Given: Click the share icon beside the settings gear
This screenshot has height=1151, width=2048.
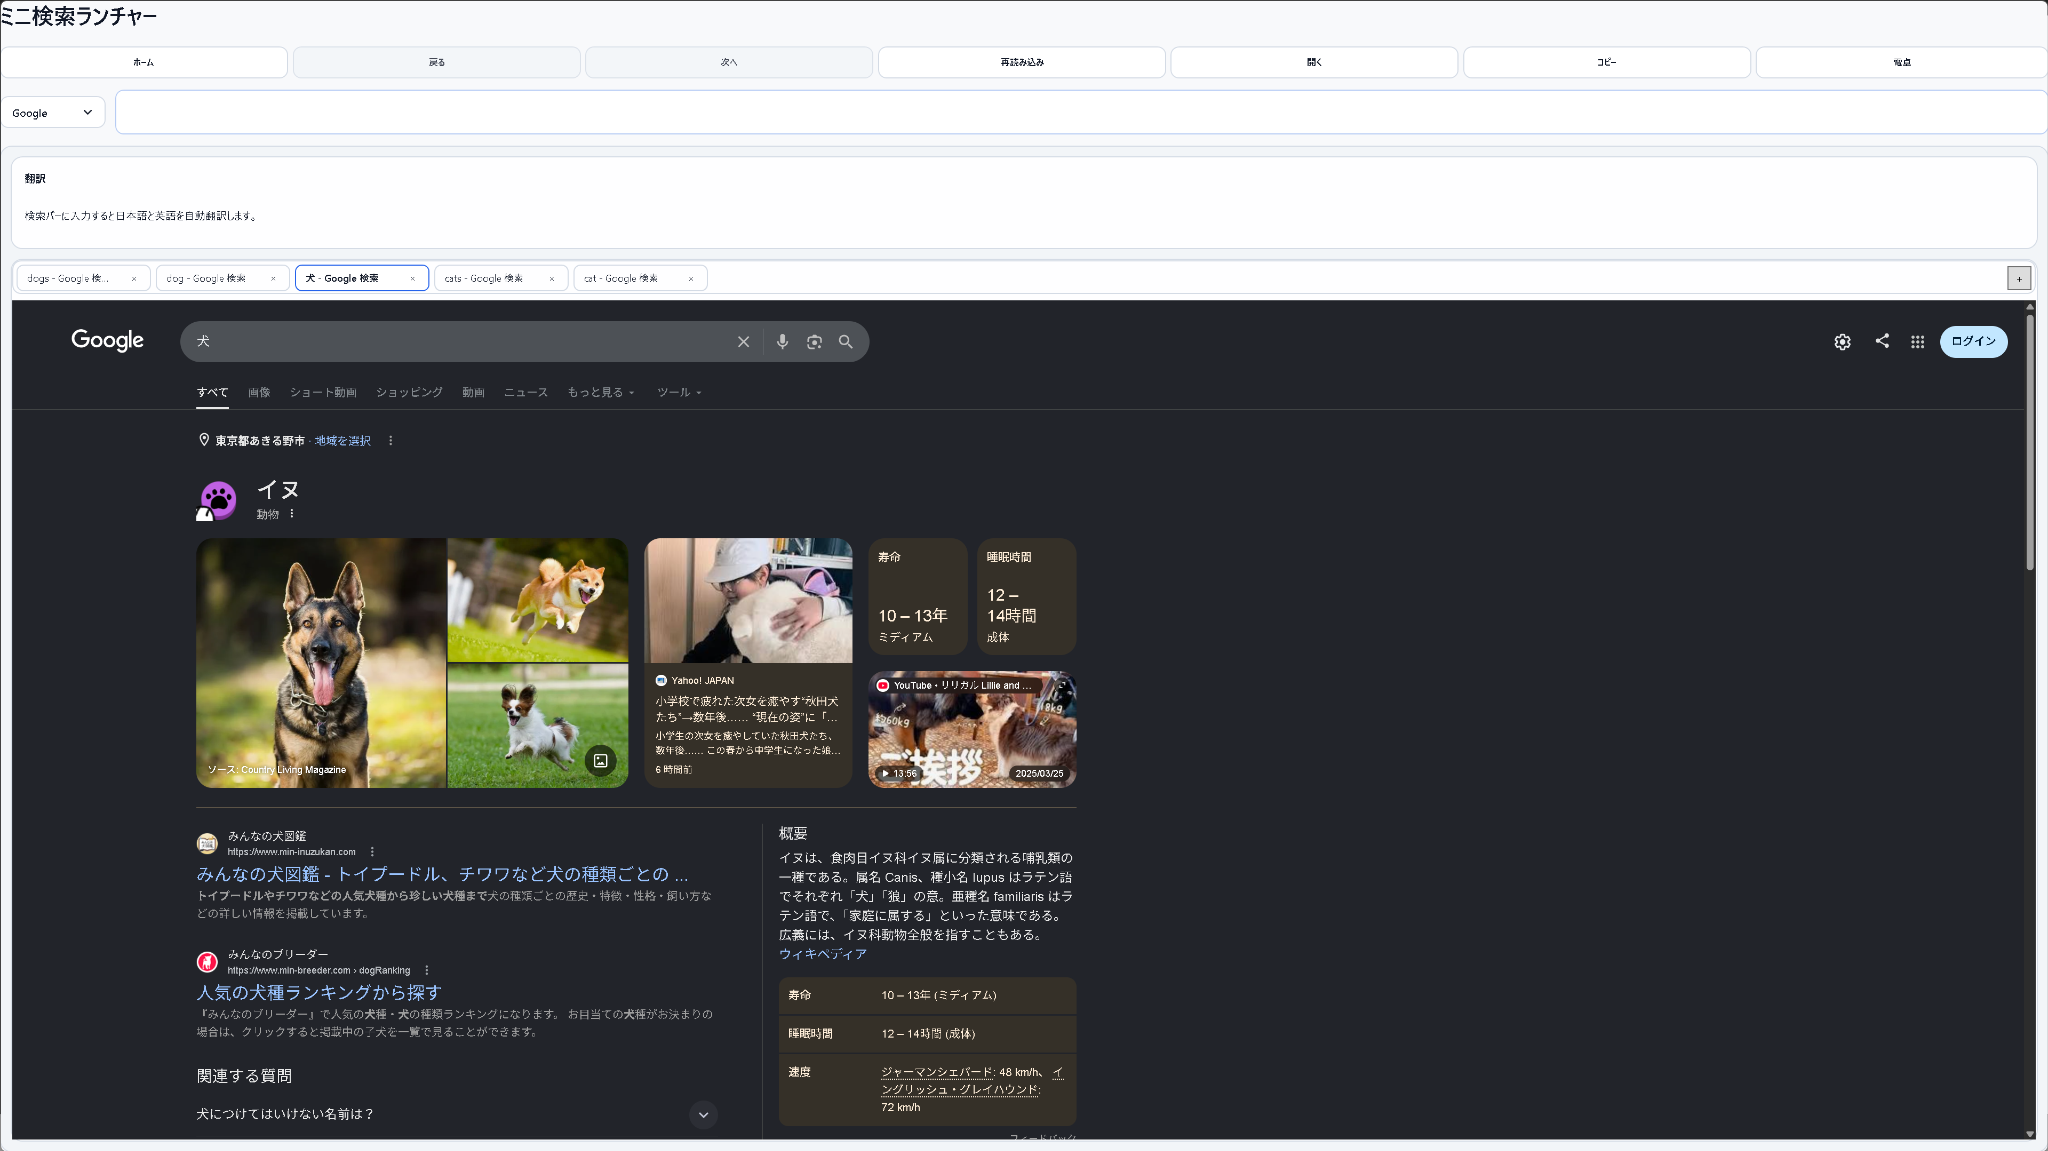Looking at the screenshot, I should [1882, 341].
